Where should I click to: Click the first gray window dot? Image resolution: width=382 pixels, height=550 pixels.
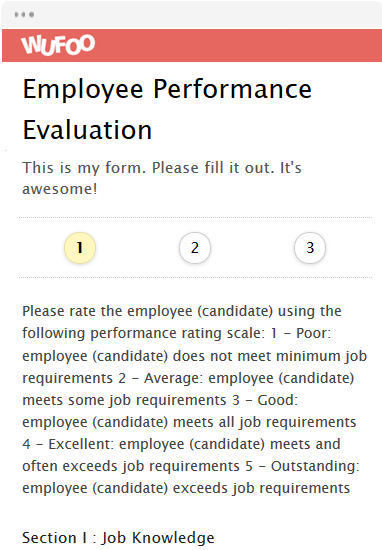pos(16,14)
